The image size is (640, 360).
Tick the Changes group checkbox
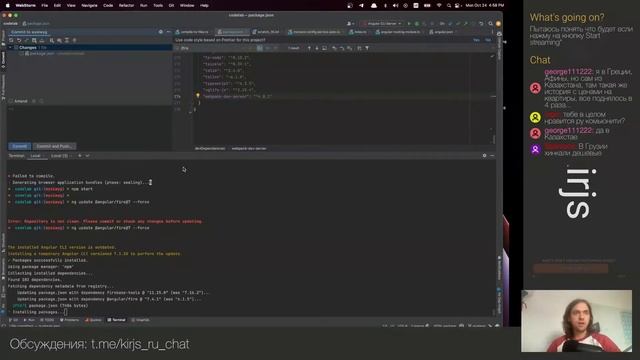point(16,48)
